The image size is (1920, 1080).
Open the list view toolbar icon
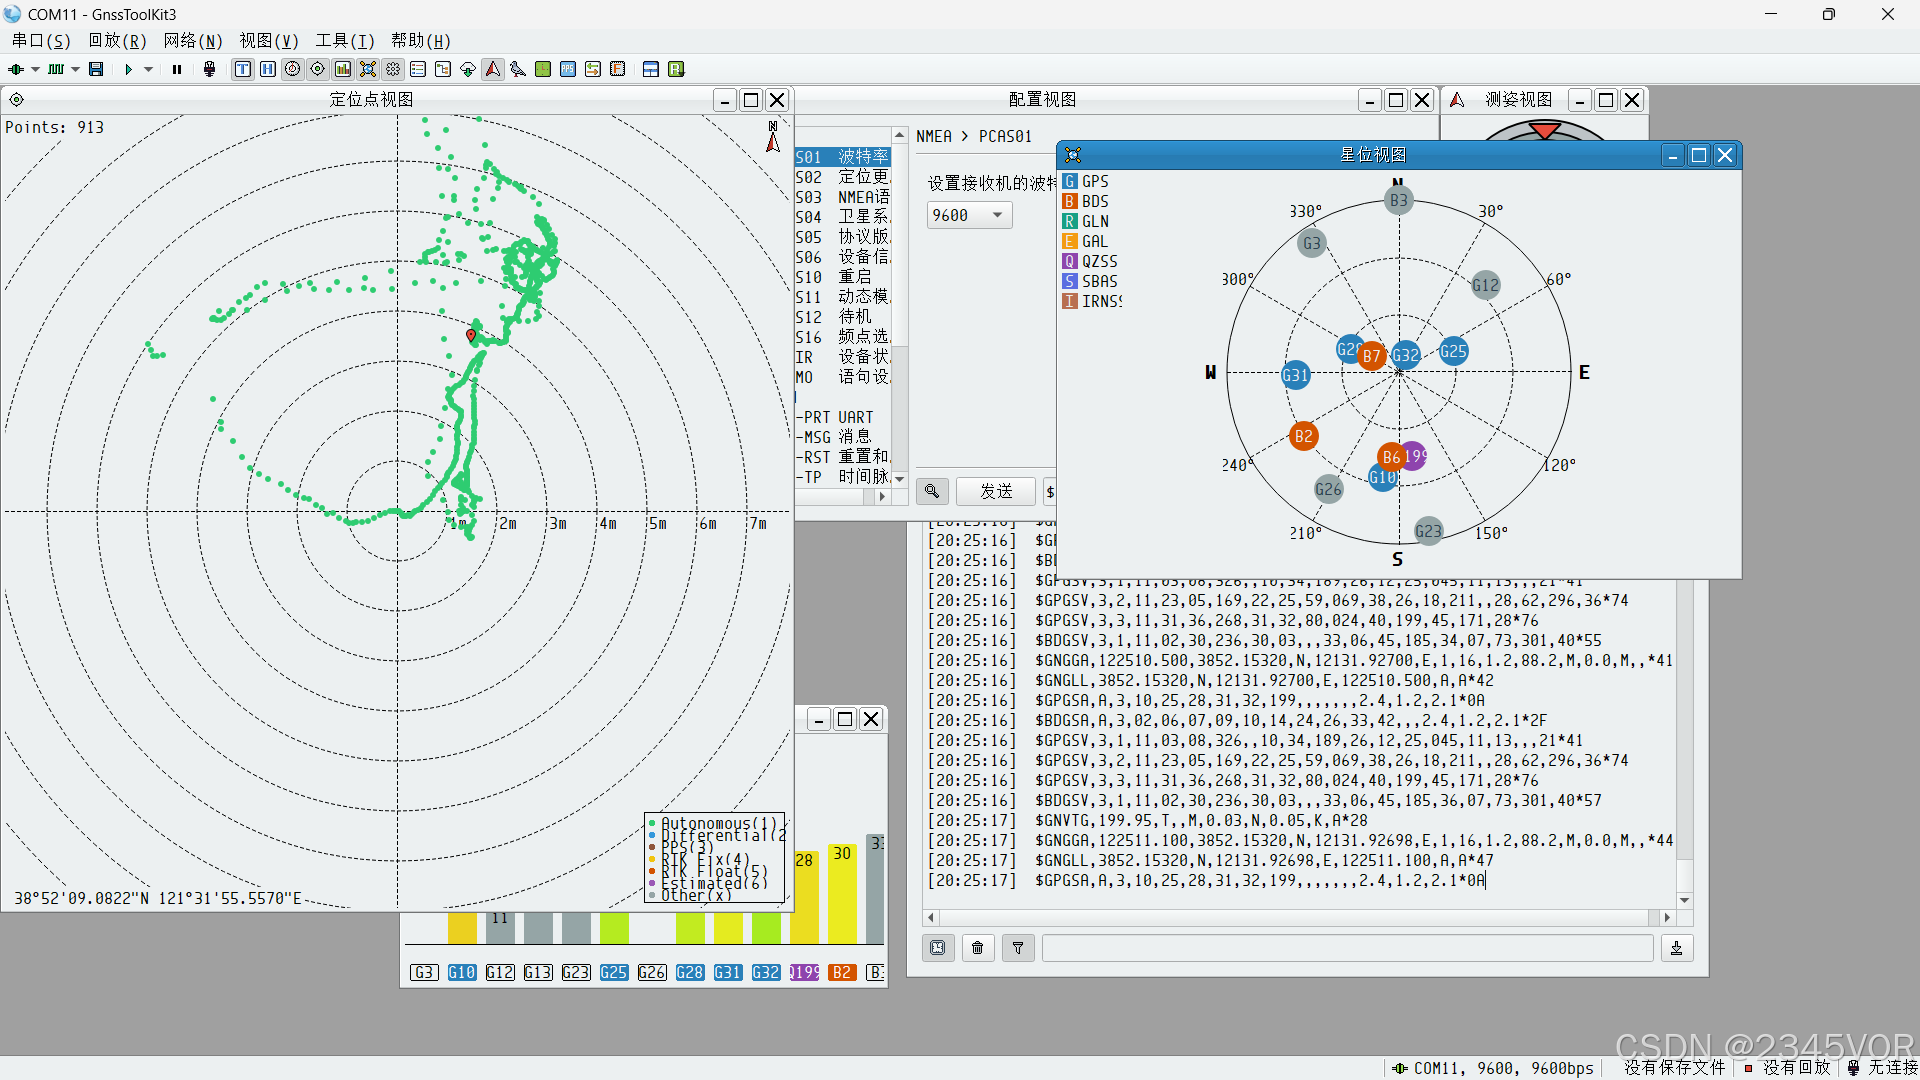[418, 69]
